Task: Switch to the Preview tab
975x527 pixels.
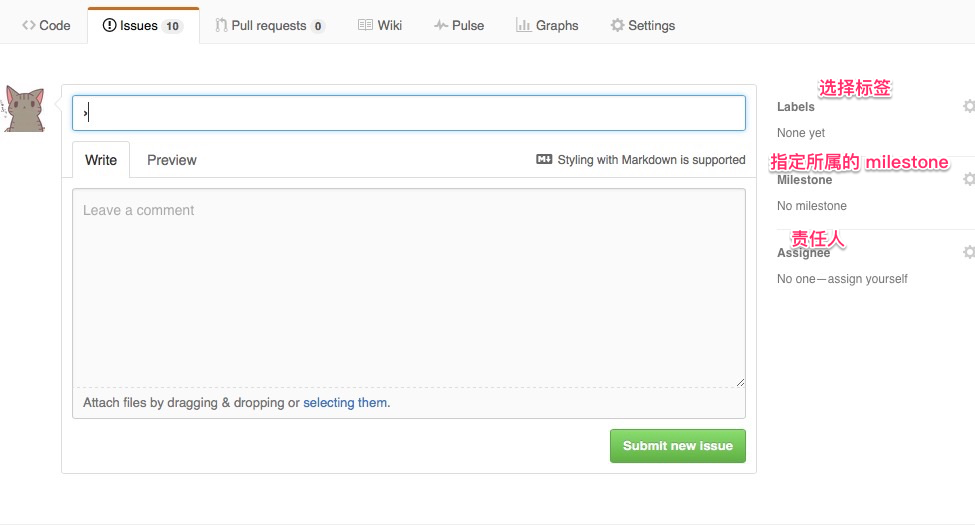Action: [172, 160]
